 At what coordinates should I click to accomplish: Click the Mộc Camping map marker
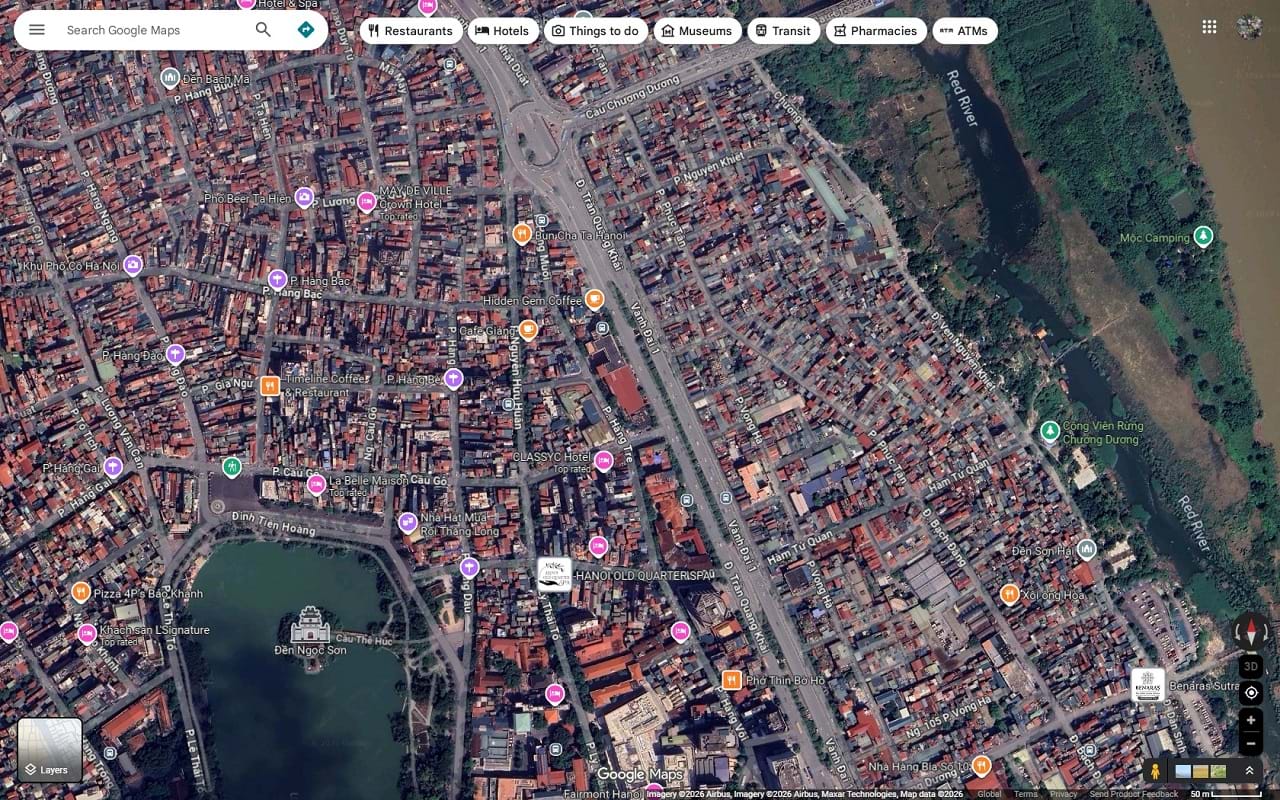pos(1203,236)
